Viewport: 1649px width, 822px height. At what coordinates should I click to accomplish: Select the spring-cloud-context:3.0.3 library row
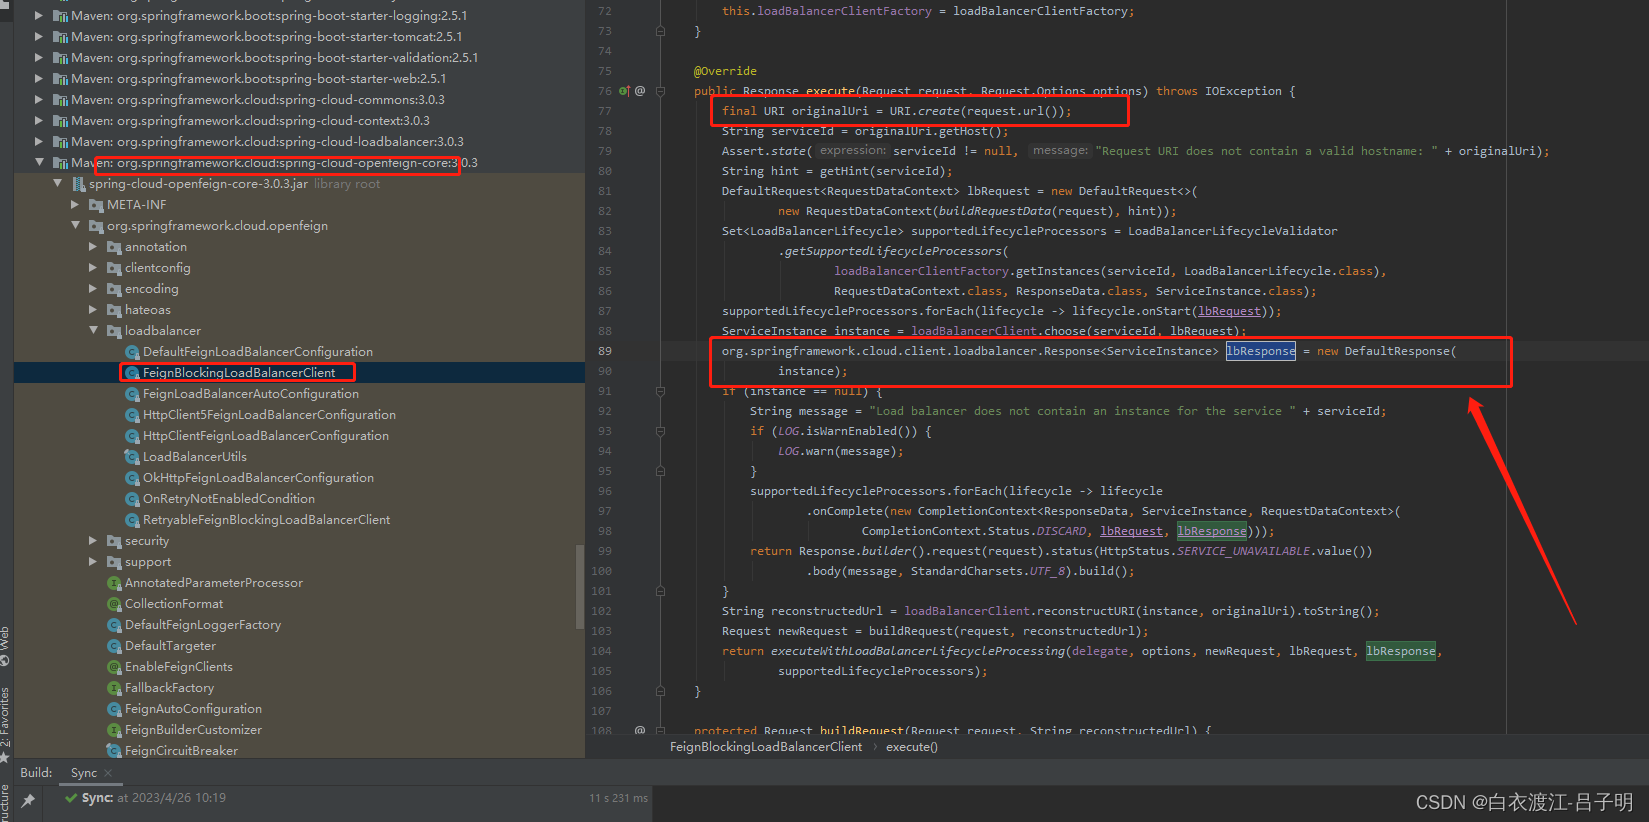[x=299, y=121]
